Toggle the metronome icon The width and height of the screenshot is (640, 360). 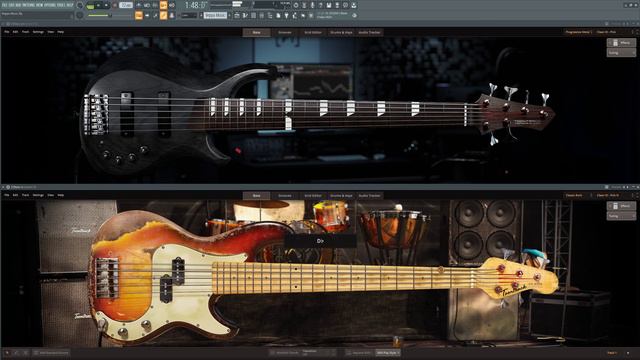139,5
